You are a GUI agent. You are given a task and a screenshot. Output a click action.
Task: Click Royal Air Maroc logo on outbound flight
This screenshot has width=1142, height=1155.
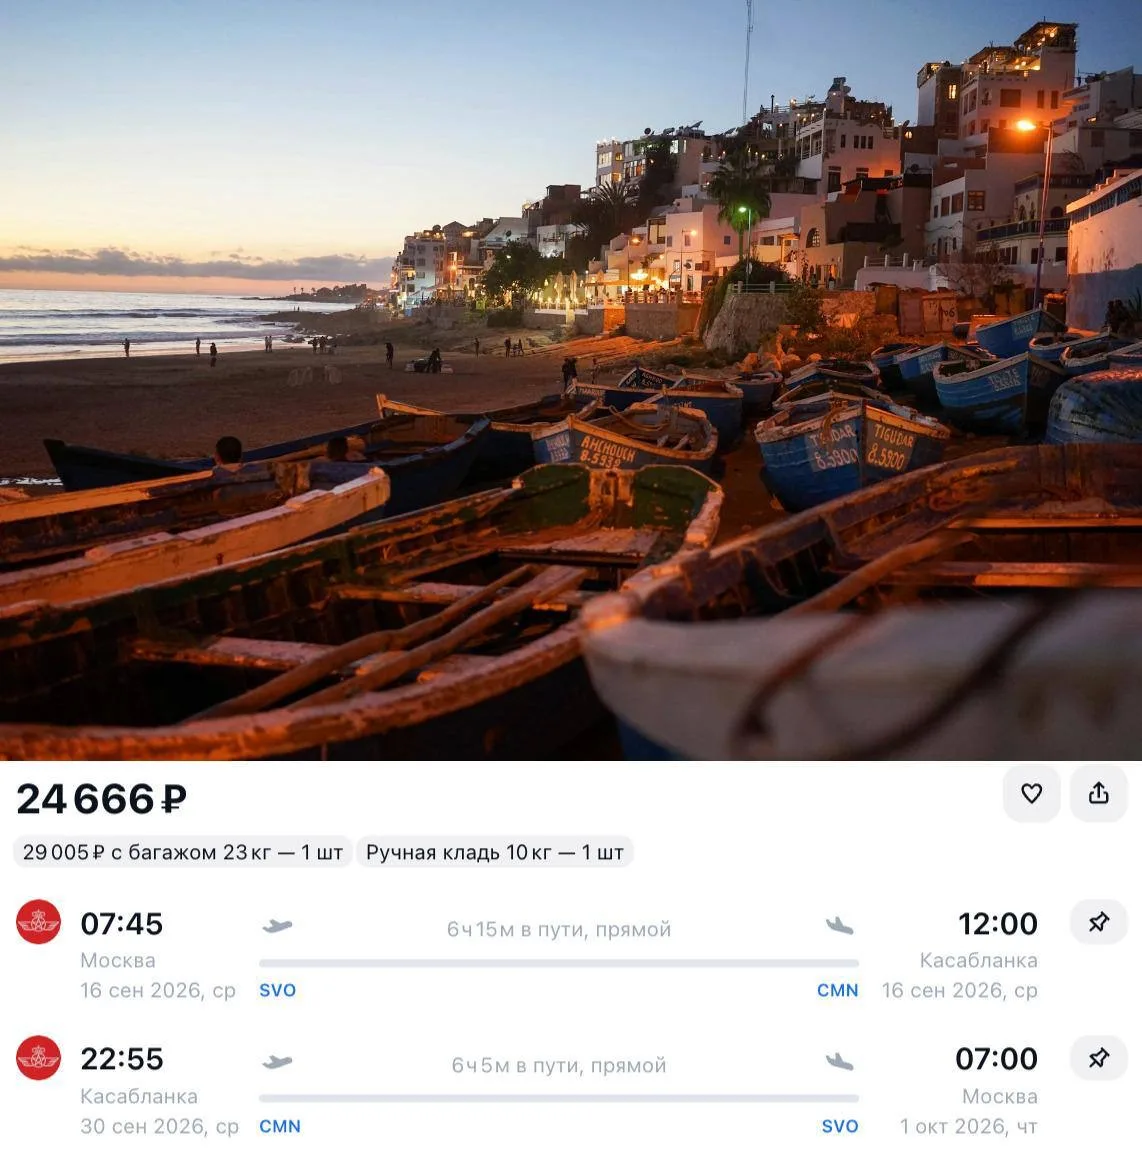38,921
